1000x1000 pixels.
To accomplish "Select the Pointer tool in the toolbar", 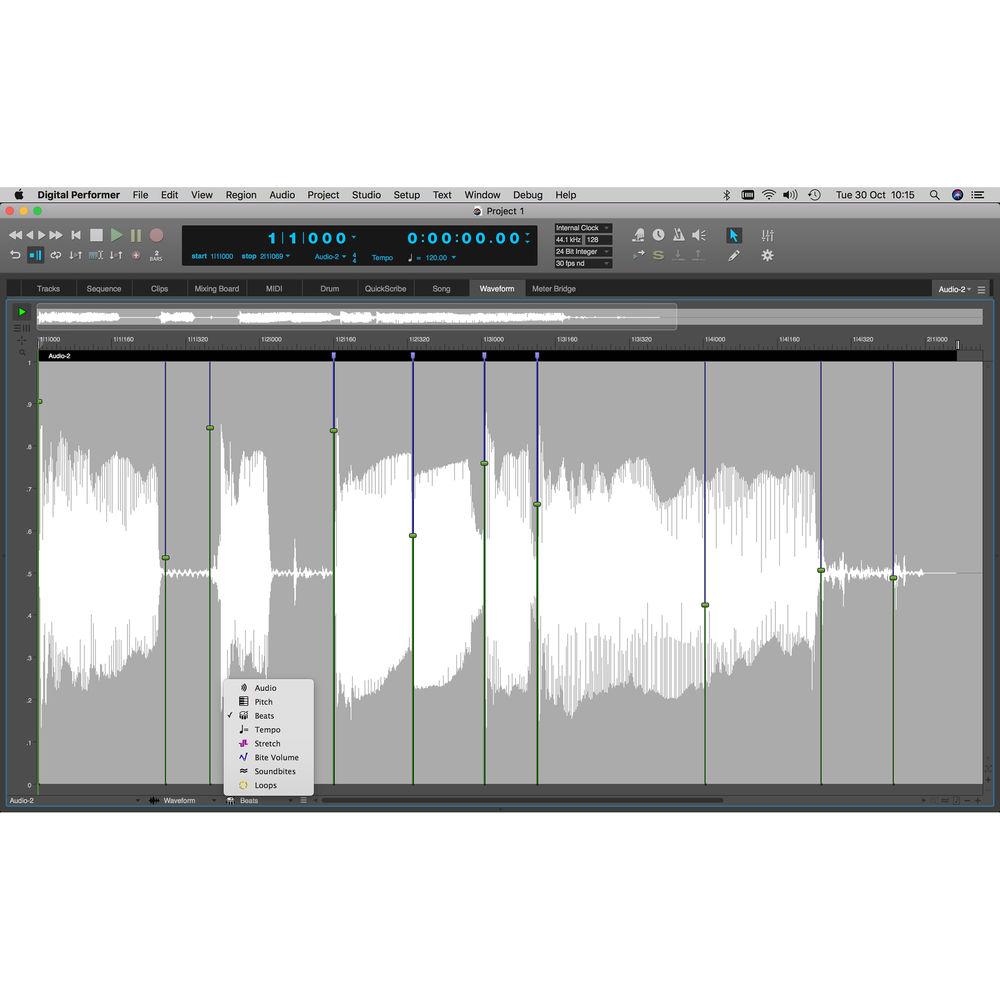I will (x=733, y=236).
